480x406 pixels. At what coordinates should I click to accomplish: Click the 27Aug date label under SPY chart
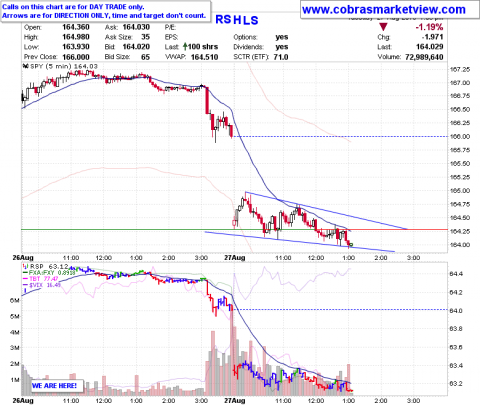click(234, 258)
